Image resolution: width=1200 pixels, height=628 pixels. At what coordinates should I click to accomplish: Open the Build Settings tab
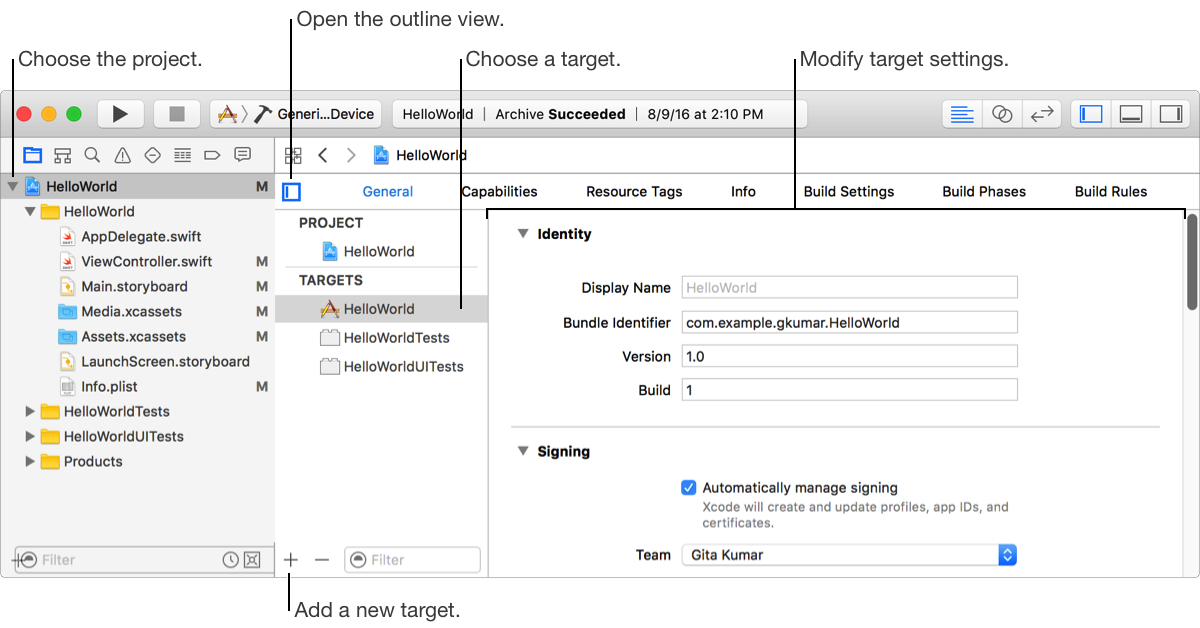(x=849, y=191)
